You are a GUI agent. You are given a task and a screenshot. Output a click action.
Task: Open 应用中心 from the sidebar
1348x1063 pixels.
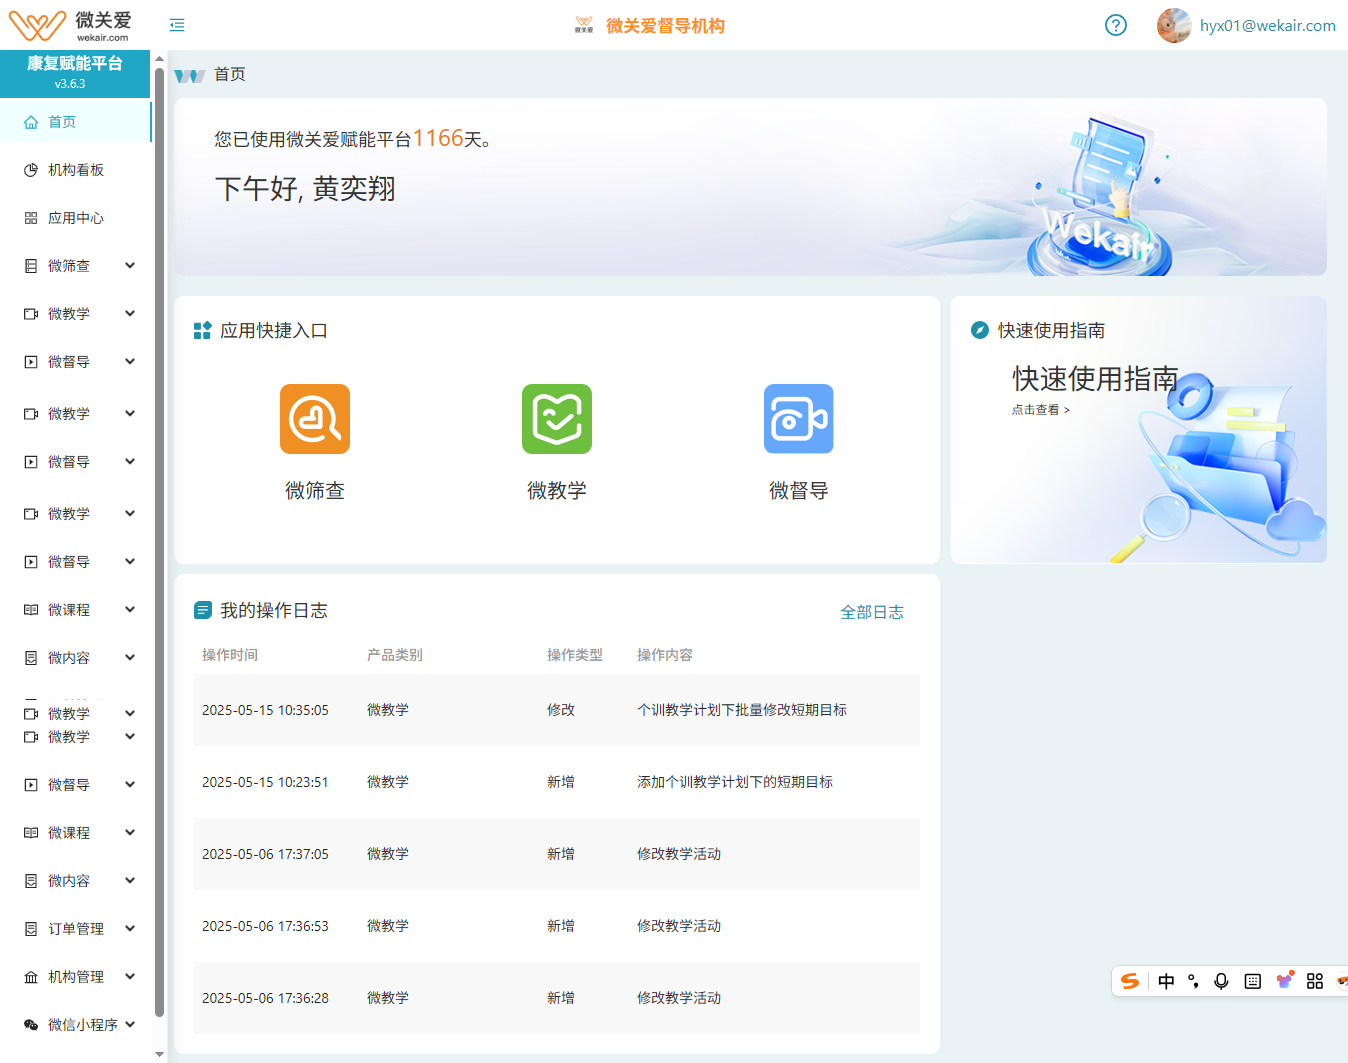(76, 218)
